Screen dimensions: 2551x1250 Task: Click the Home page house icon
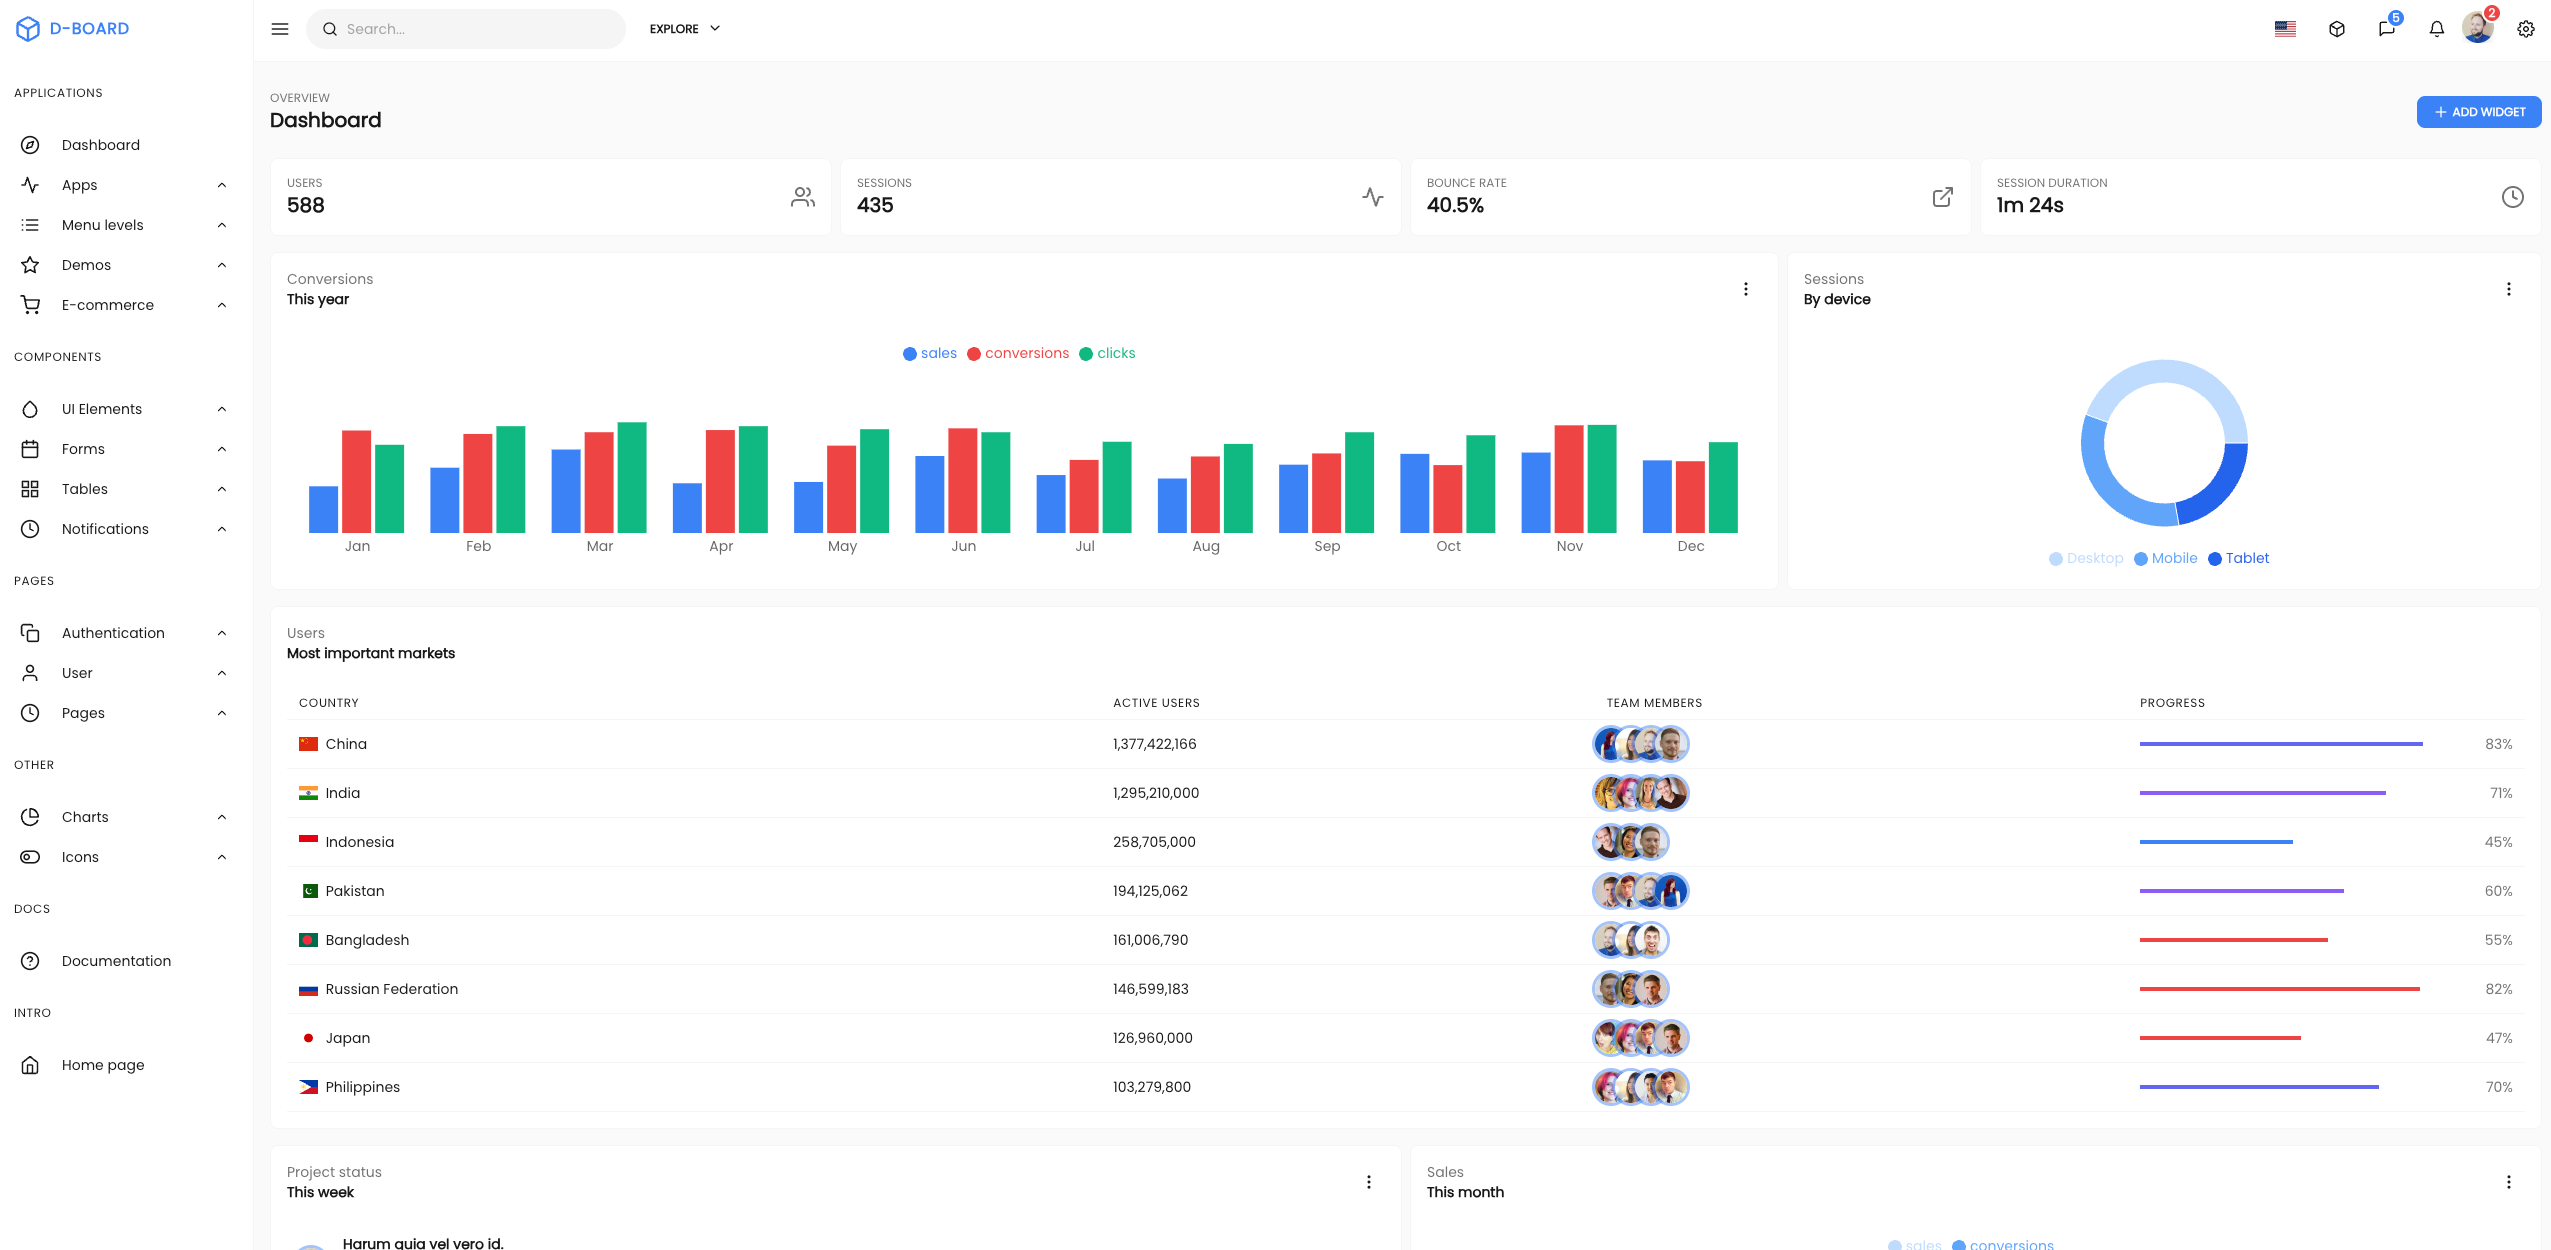point(30,1065)
